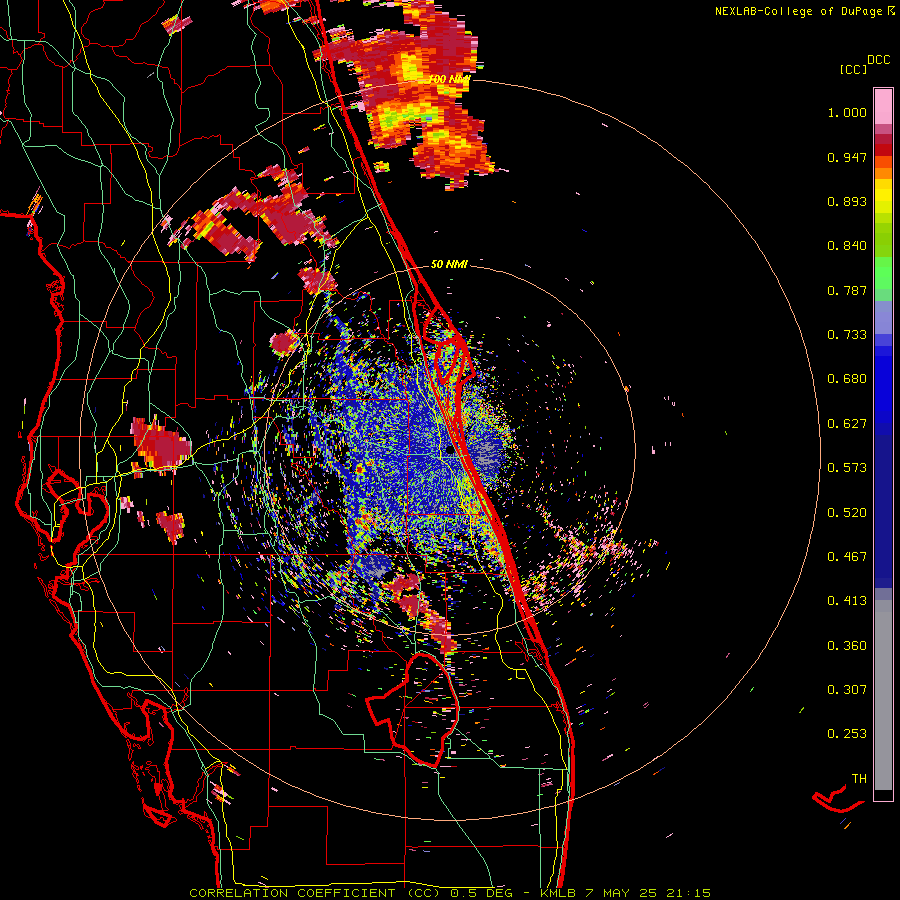Select the 0.520 scale value
The width and height of the screenshot is (900, 900).
pos(847,513)
